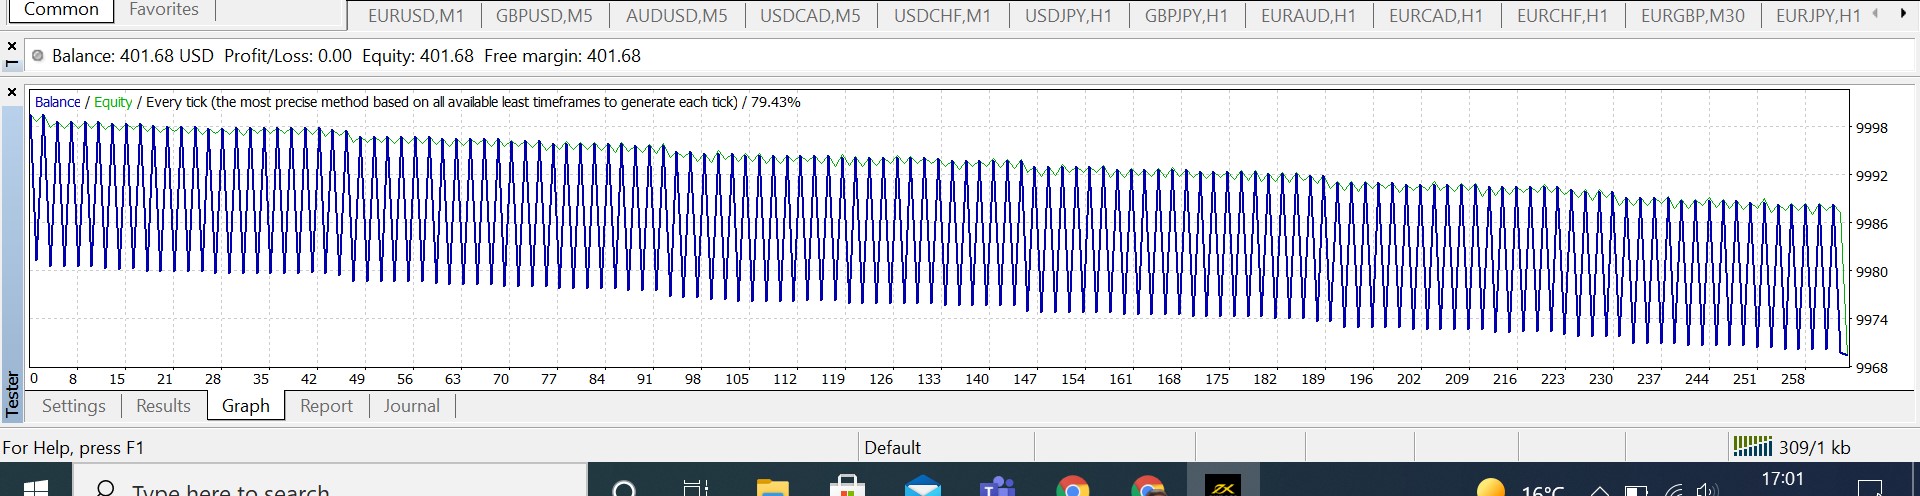Click the '16°C' temperature in the taskbar
The image size is (1920, 496).
tap(1543, 490)
